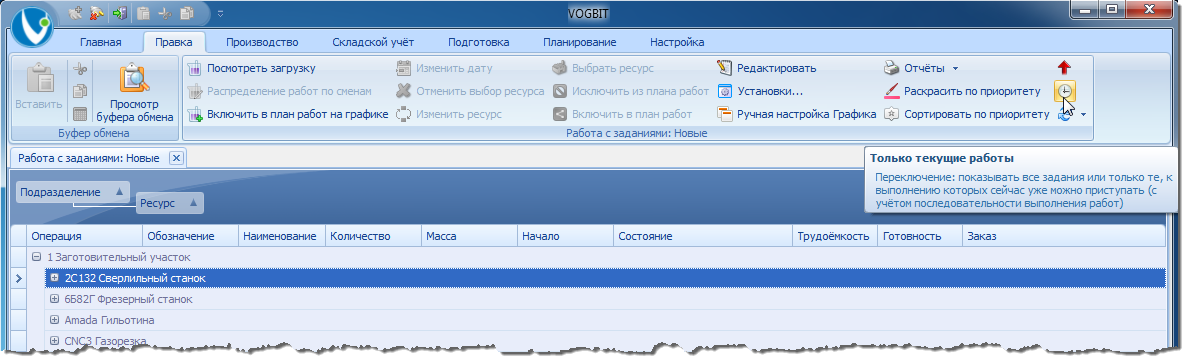Click the Трудоёмкость column header

click(835, 237)
